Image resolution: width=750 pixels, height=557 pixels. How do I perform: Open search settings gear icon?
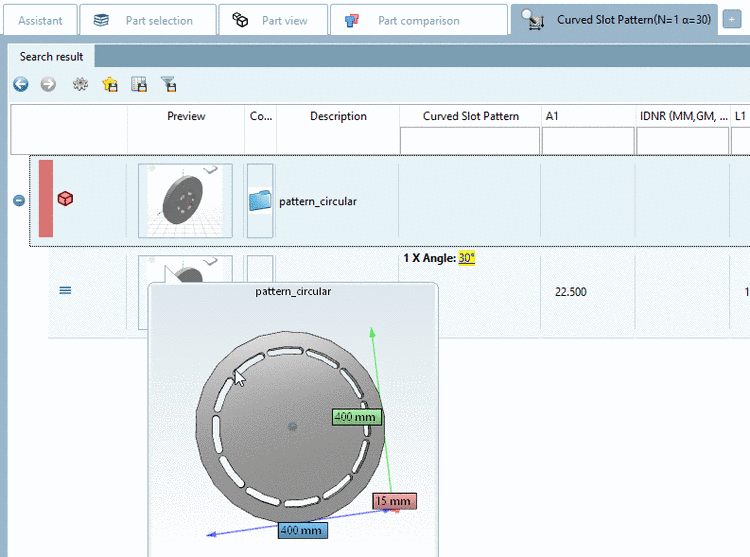[x=80, y=85]
